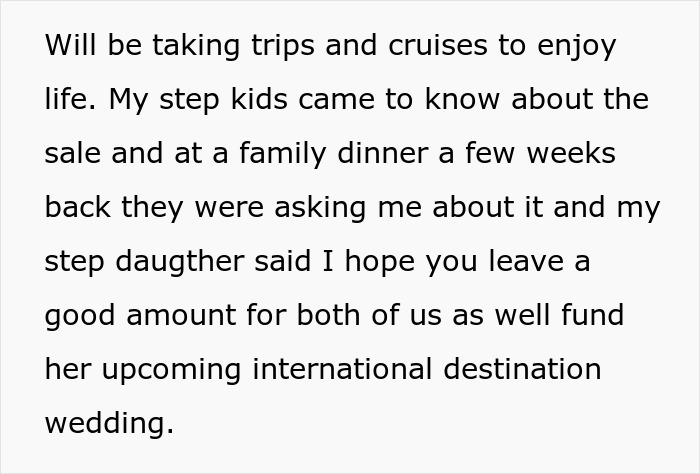Click the word "sale" in the third line
This screenshot has width=700, height=474.
point(72,153)
